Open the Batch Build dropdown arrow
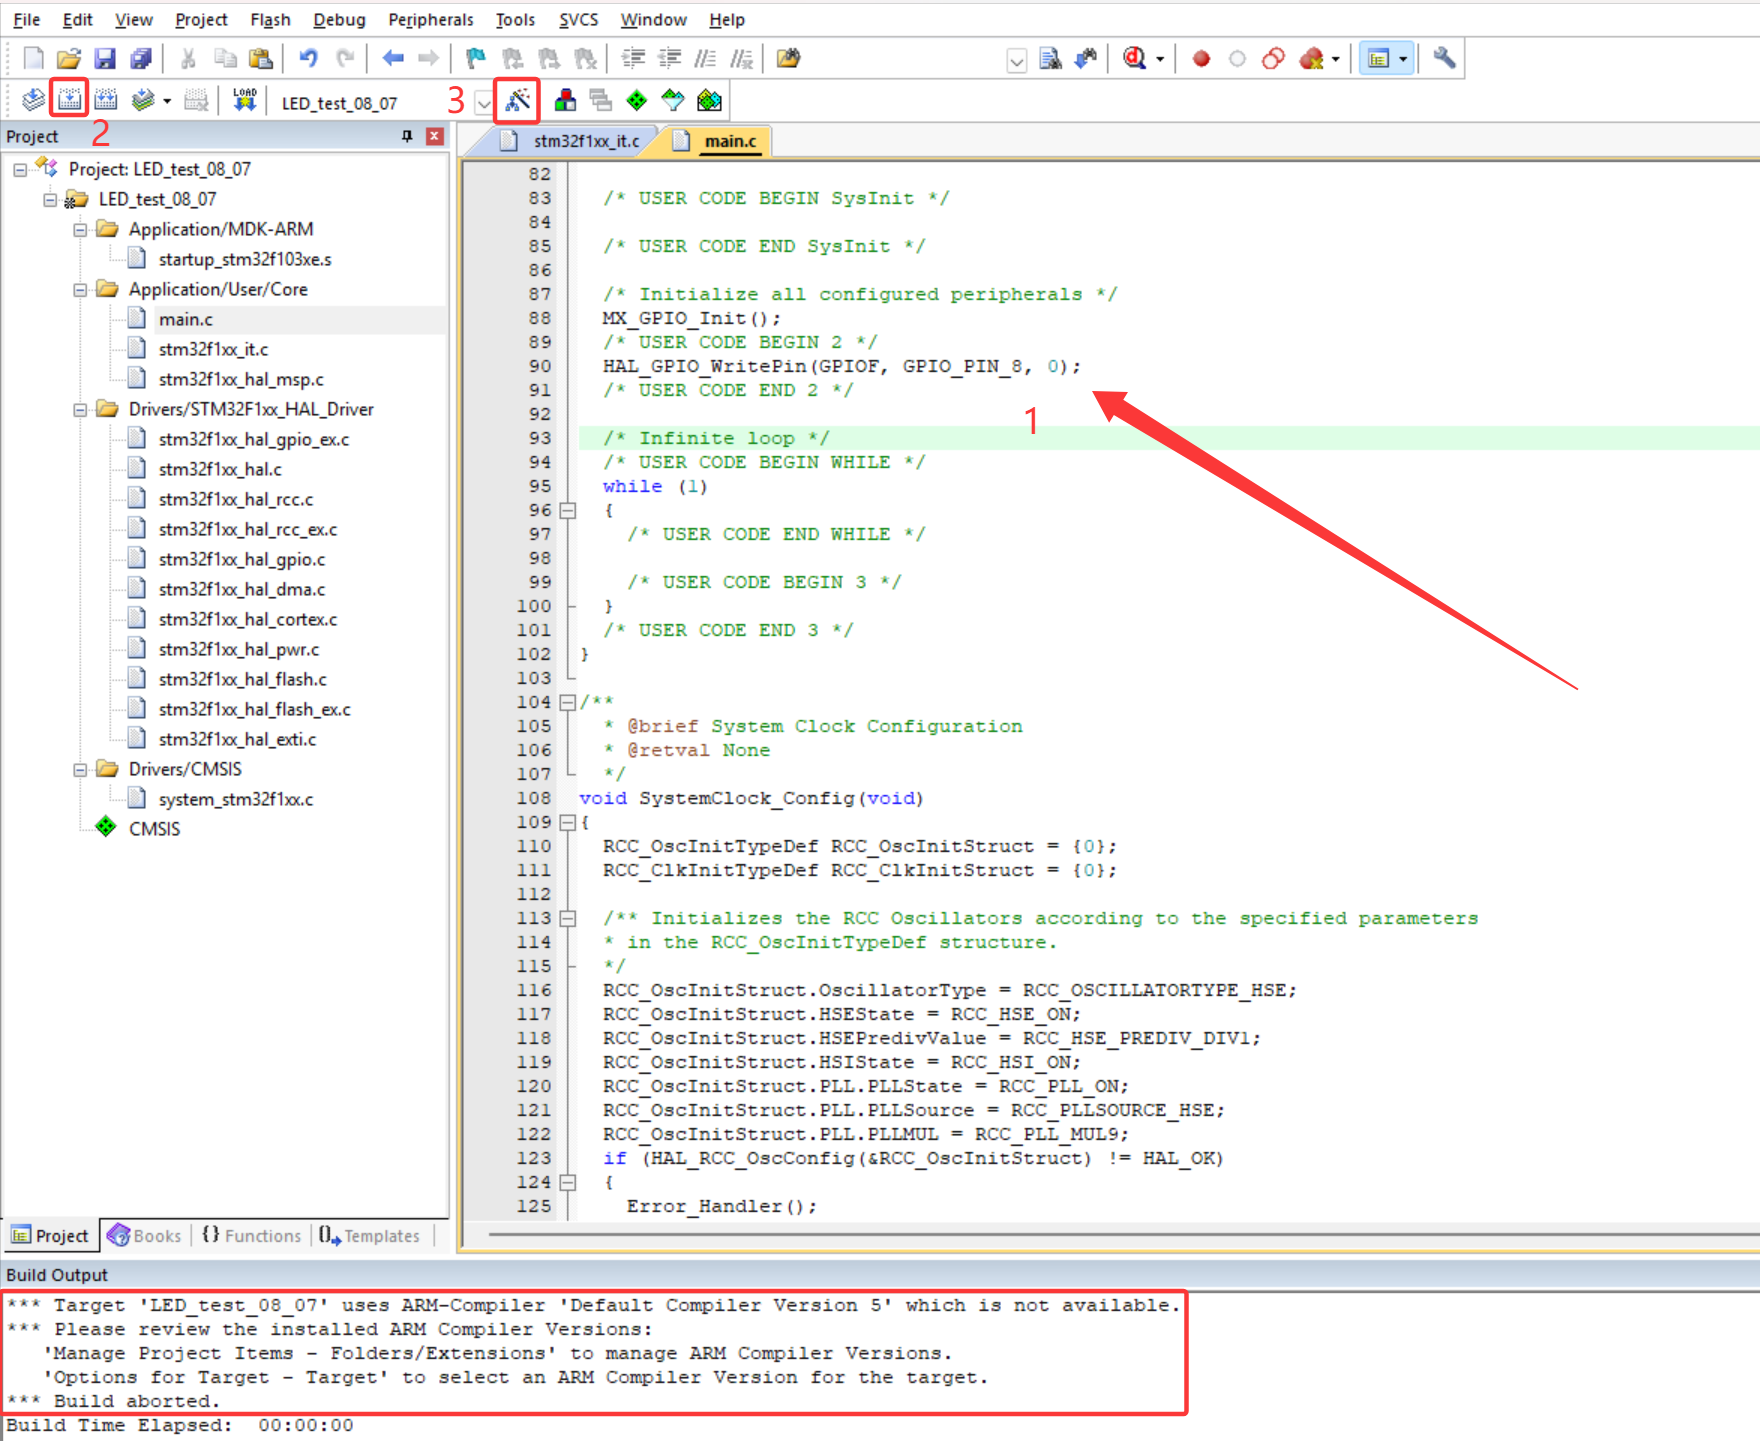 (x=167, y=101)
